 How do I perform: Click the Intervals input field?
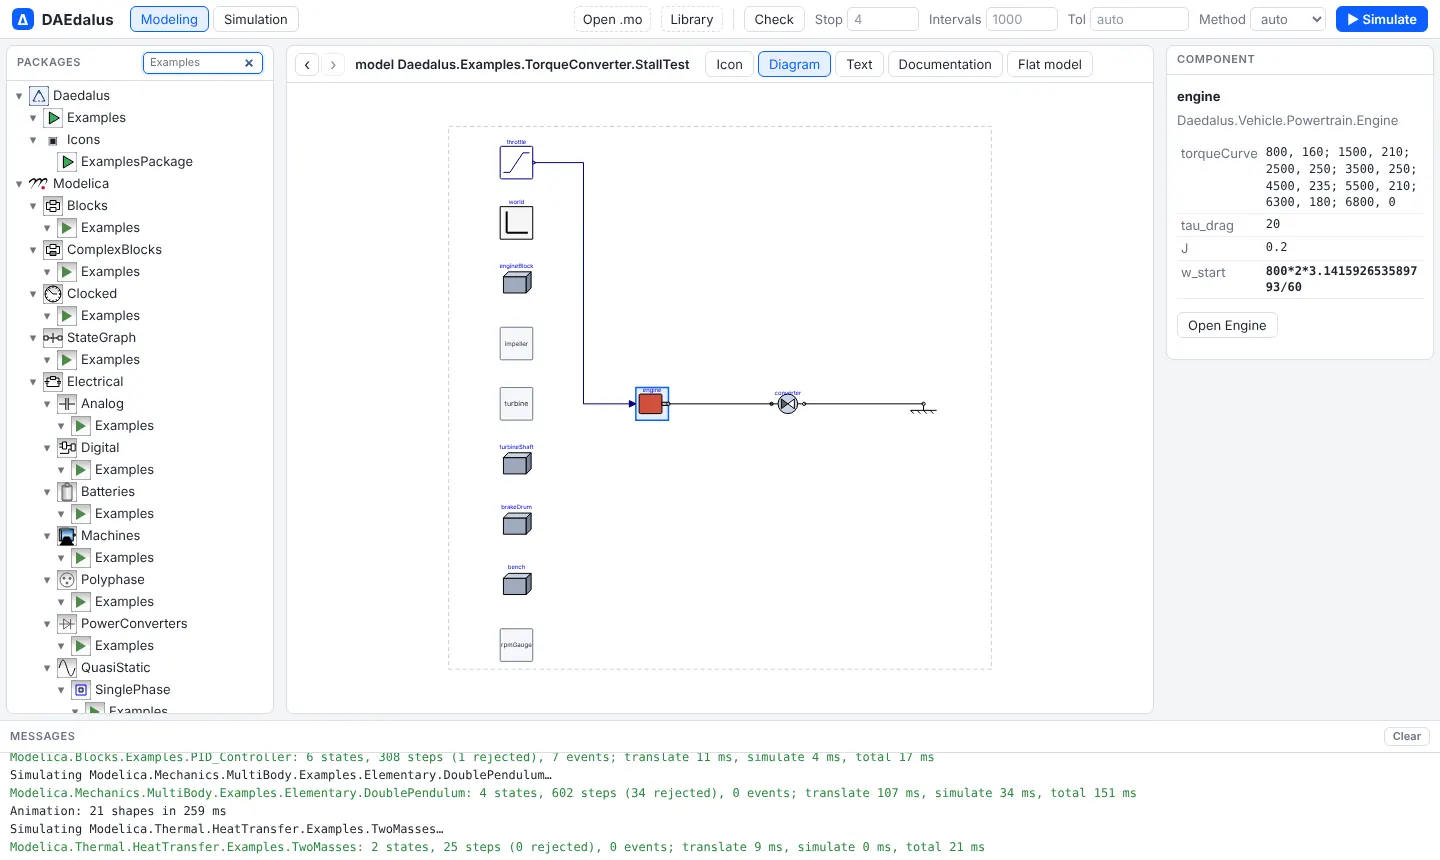coord(1022,19)
